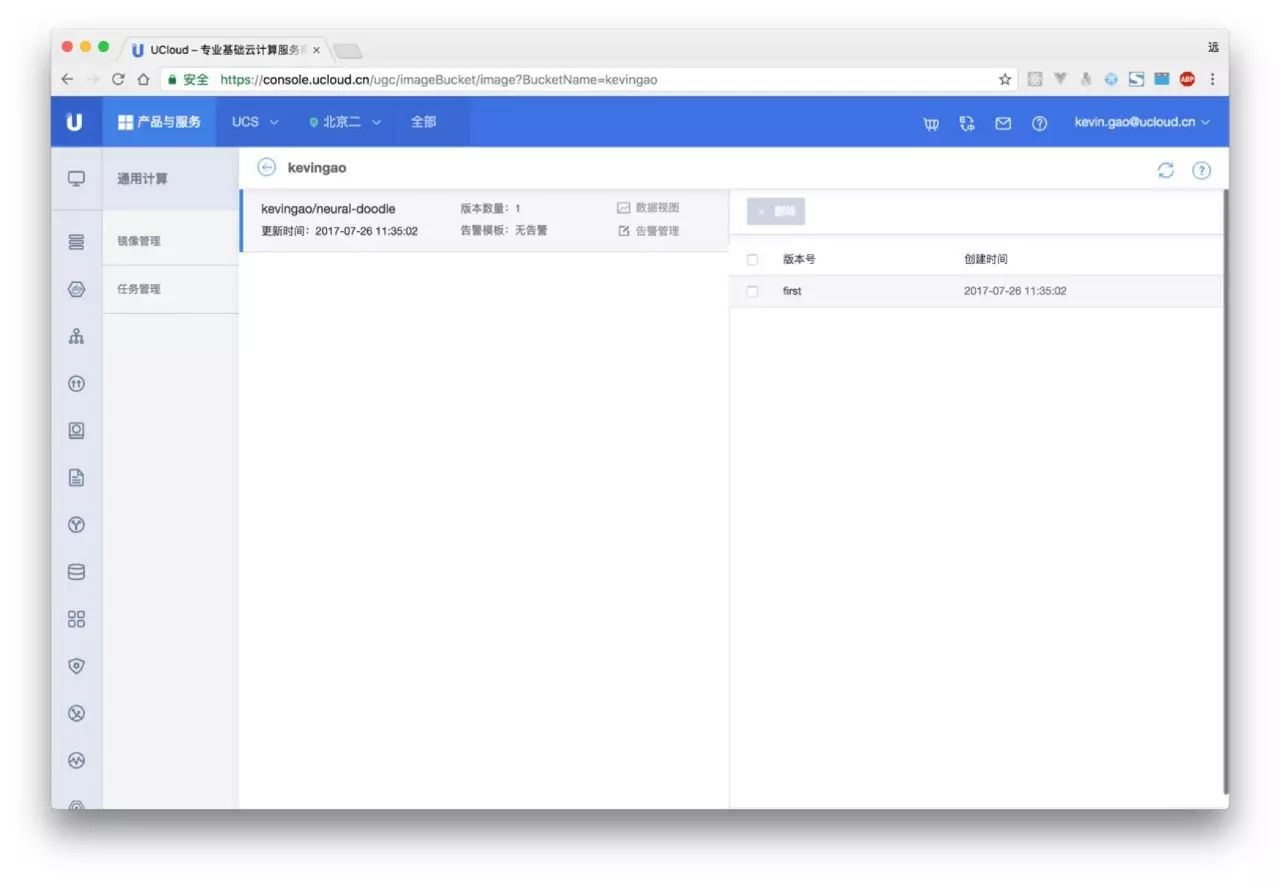Image resolution: width=1280 pixels, height=882 pixels.
Task: Click the browser address bar URL
Action: (x=439, y=79)
